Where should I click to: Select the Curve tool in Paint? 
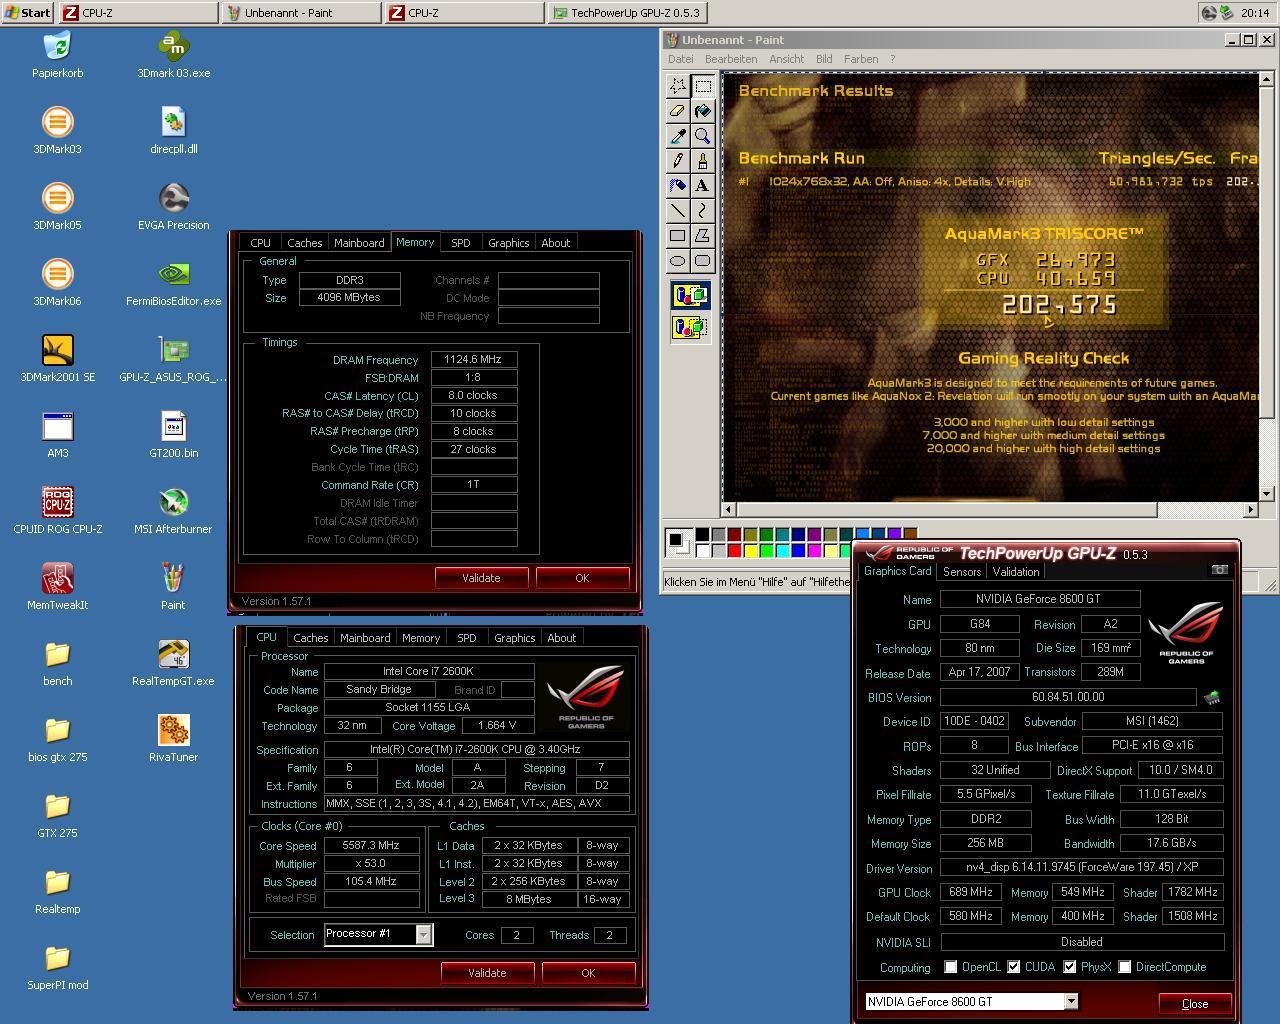(x=703, y=211)
